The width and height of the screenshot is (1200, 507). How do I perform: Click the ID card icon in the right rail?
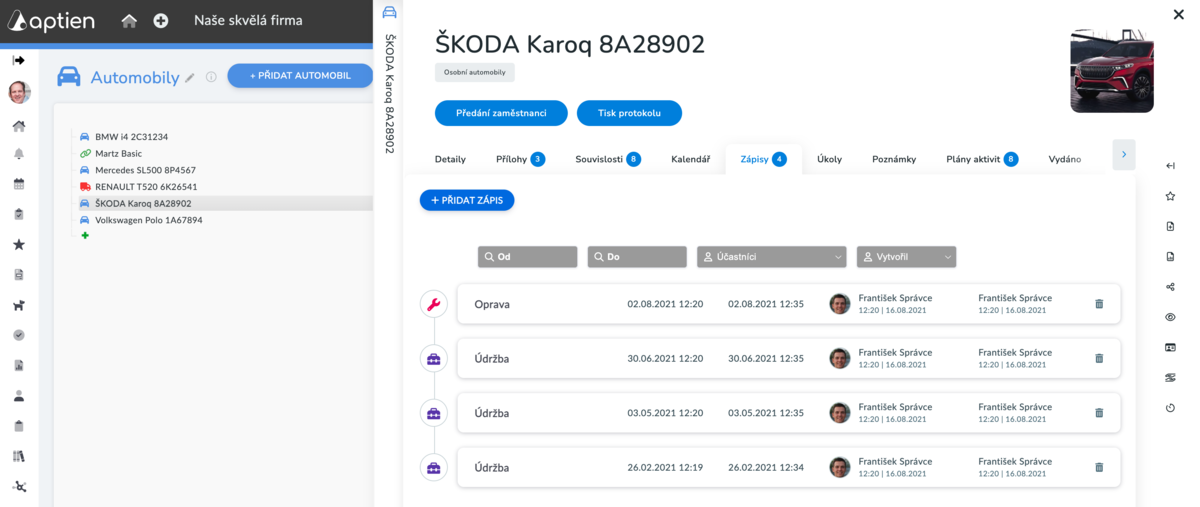(1170, 347)
